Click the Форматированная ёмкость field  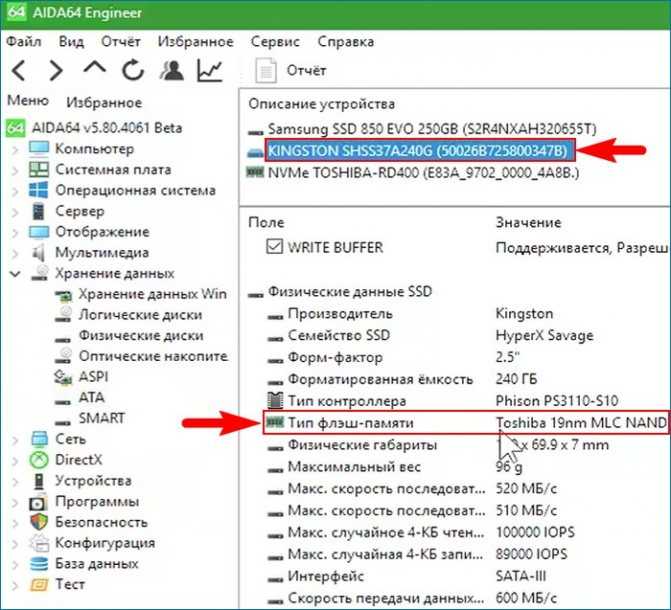tap(380, 379)
